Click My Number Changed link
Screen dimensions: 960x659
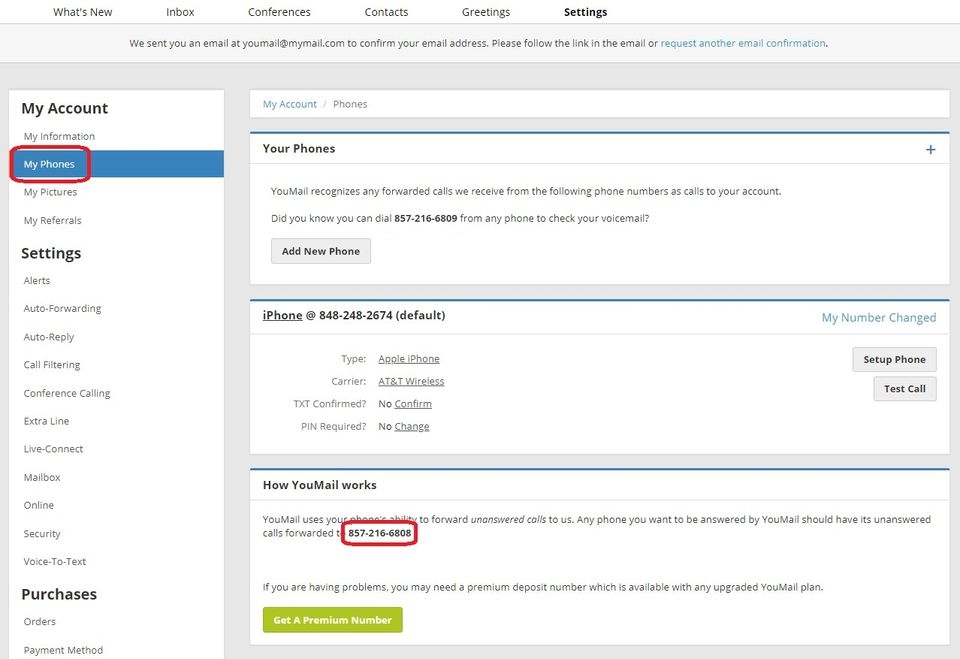(879, 318)
